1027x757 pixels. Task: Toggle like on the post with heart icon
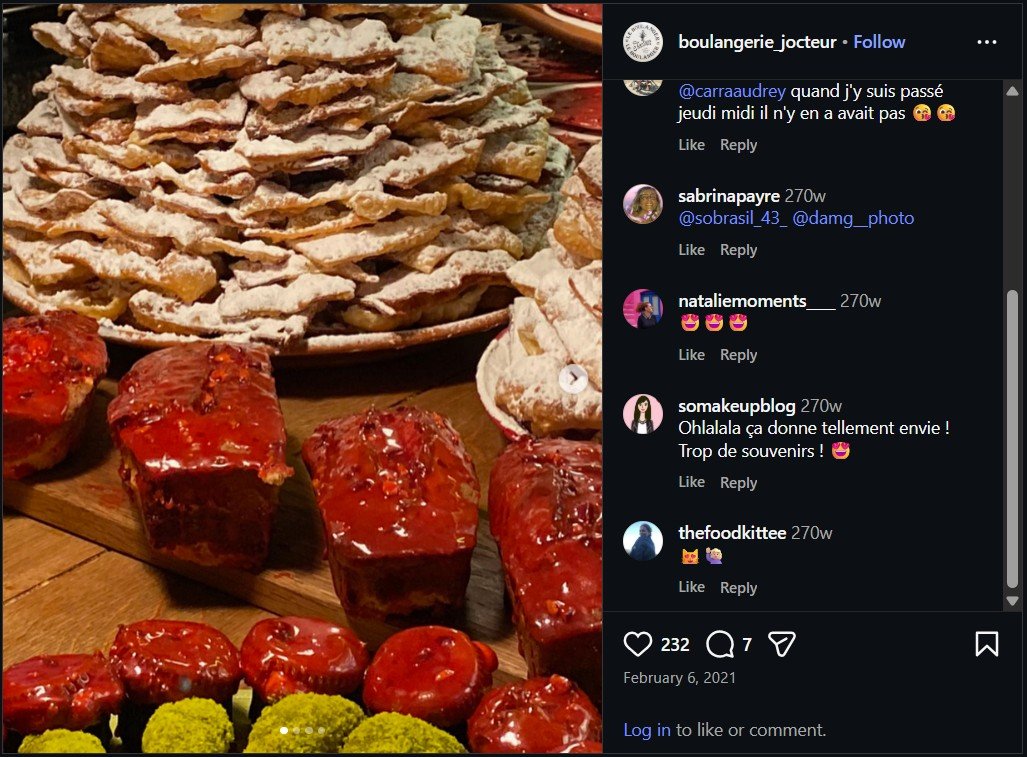[x=638, y=644]
